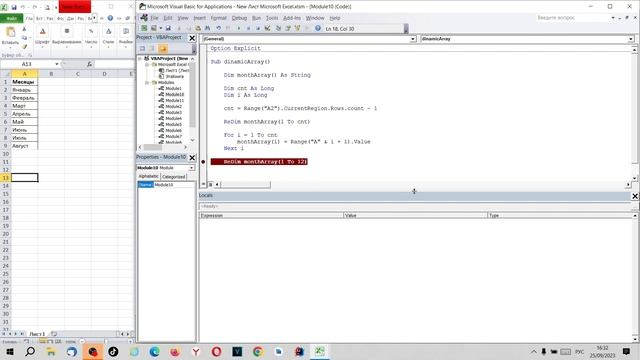The image size is (640, 360).
Task: Click the Paste icon in VBA toolbar
Action: point(198,28)
